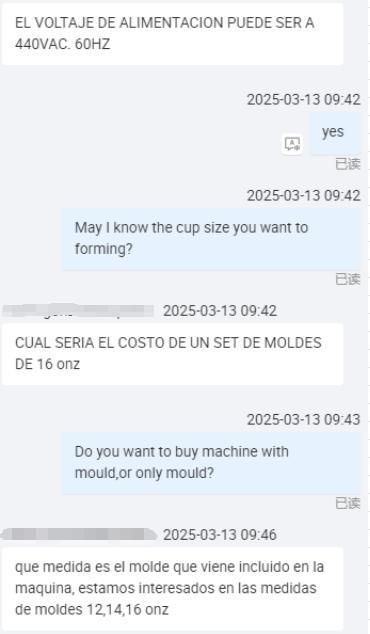
Task: Click the text "DE 16 onz" in the message
Action: click(x=47, y=364)
